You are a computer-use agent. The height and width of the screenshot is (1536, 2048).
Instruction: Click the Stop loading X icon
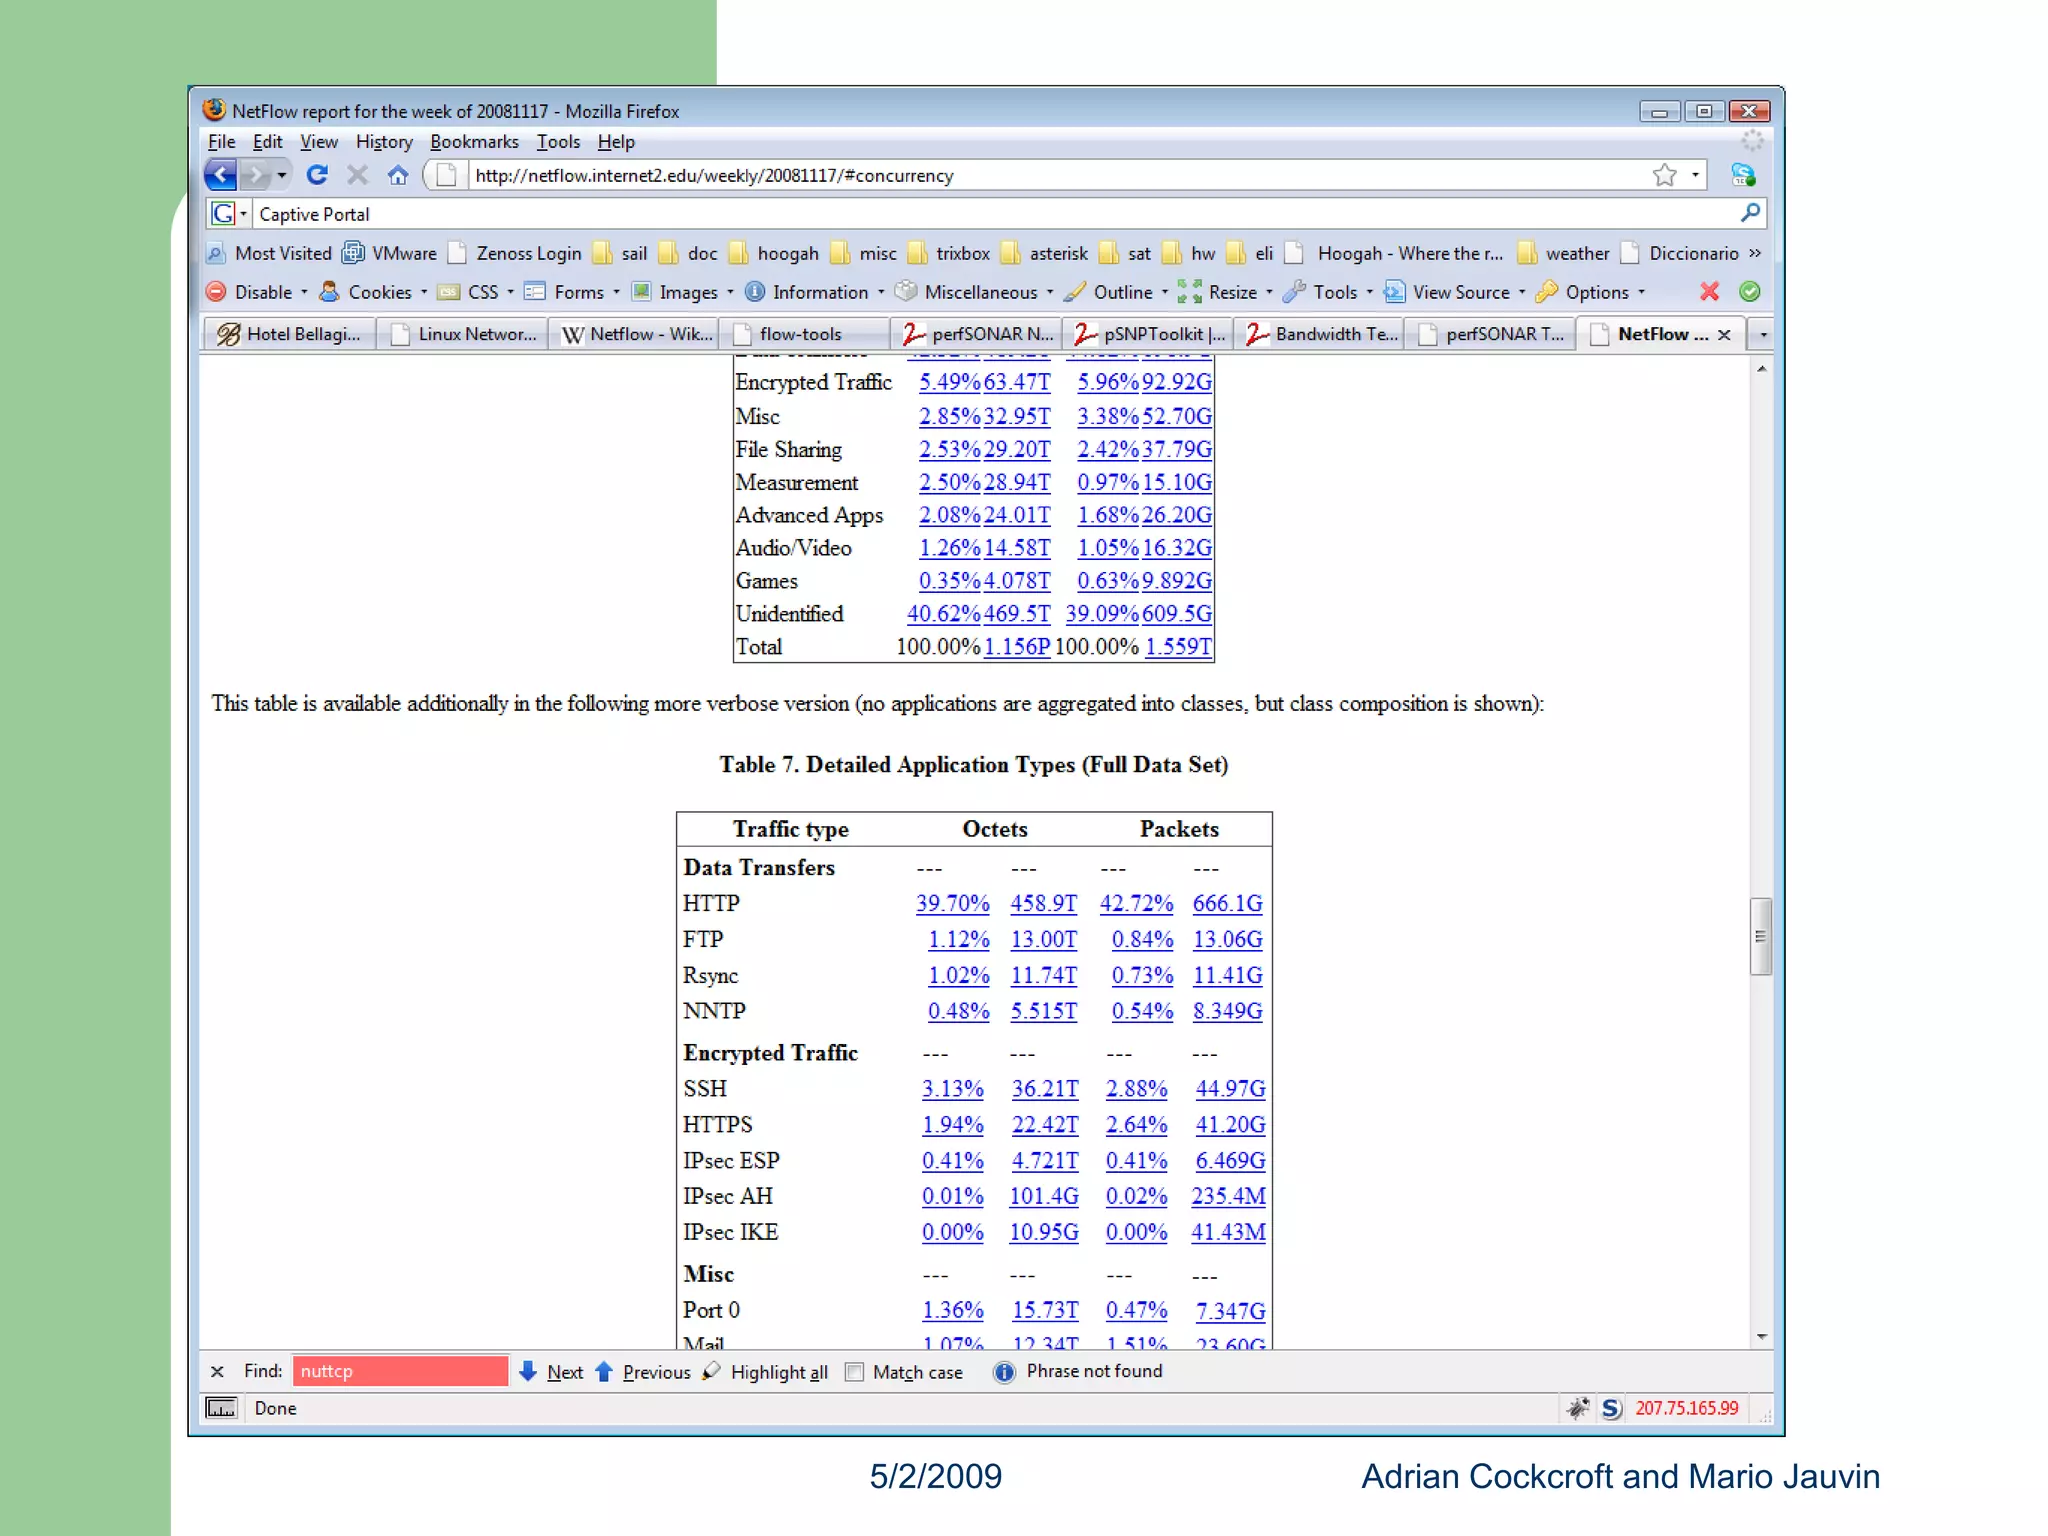coord(357,175)
